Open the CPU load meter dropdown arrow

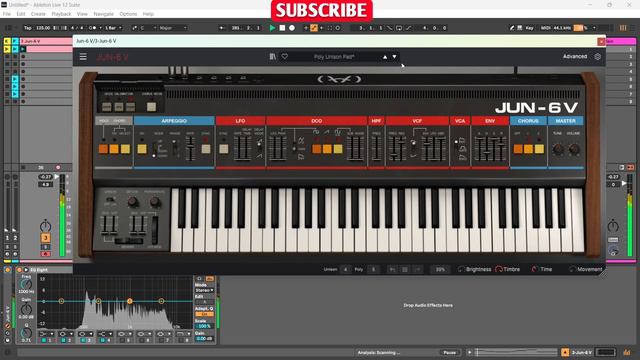[594, 28]
